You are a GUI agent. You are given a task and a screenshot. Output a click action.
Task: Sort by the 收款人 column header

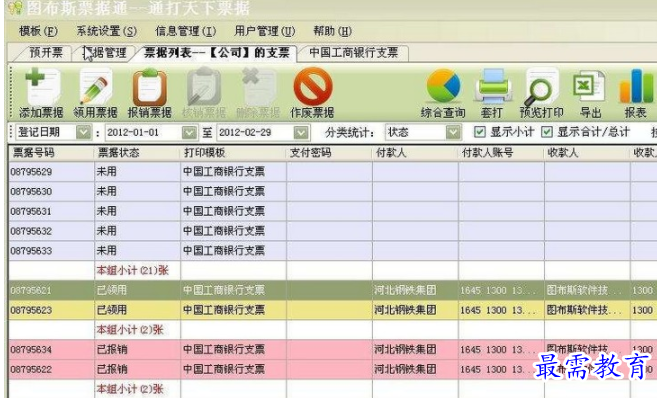[x=587, y=153]
